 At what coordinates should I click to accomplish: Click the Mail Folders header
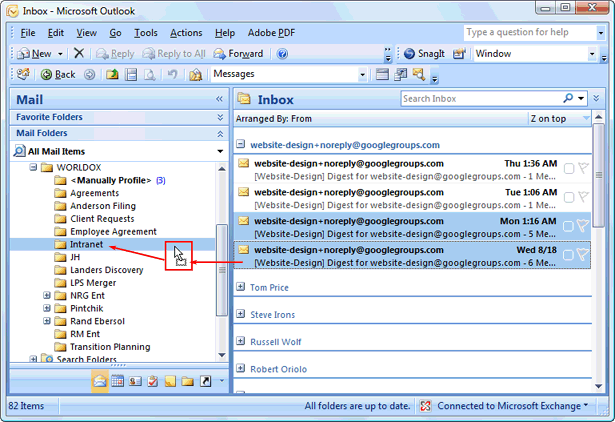(119, 133)
